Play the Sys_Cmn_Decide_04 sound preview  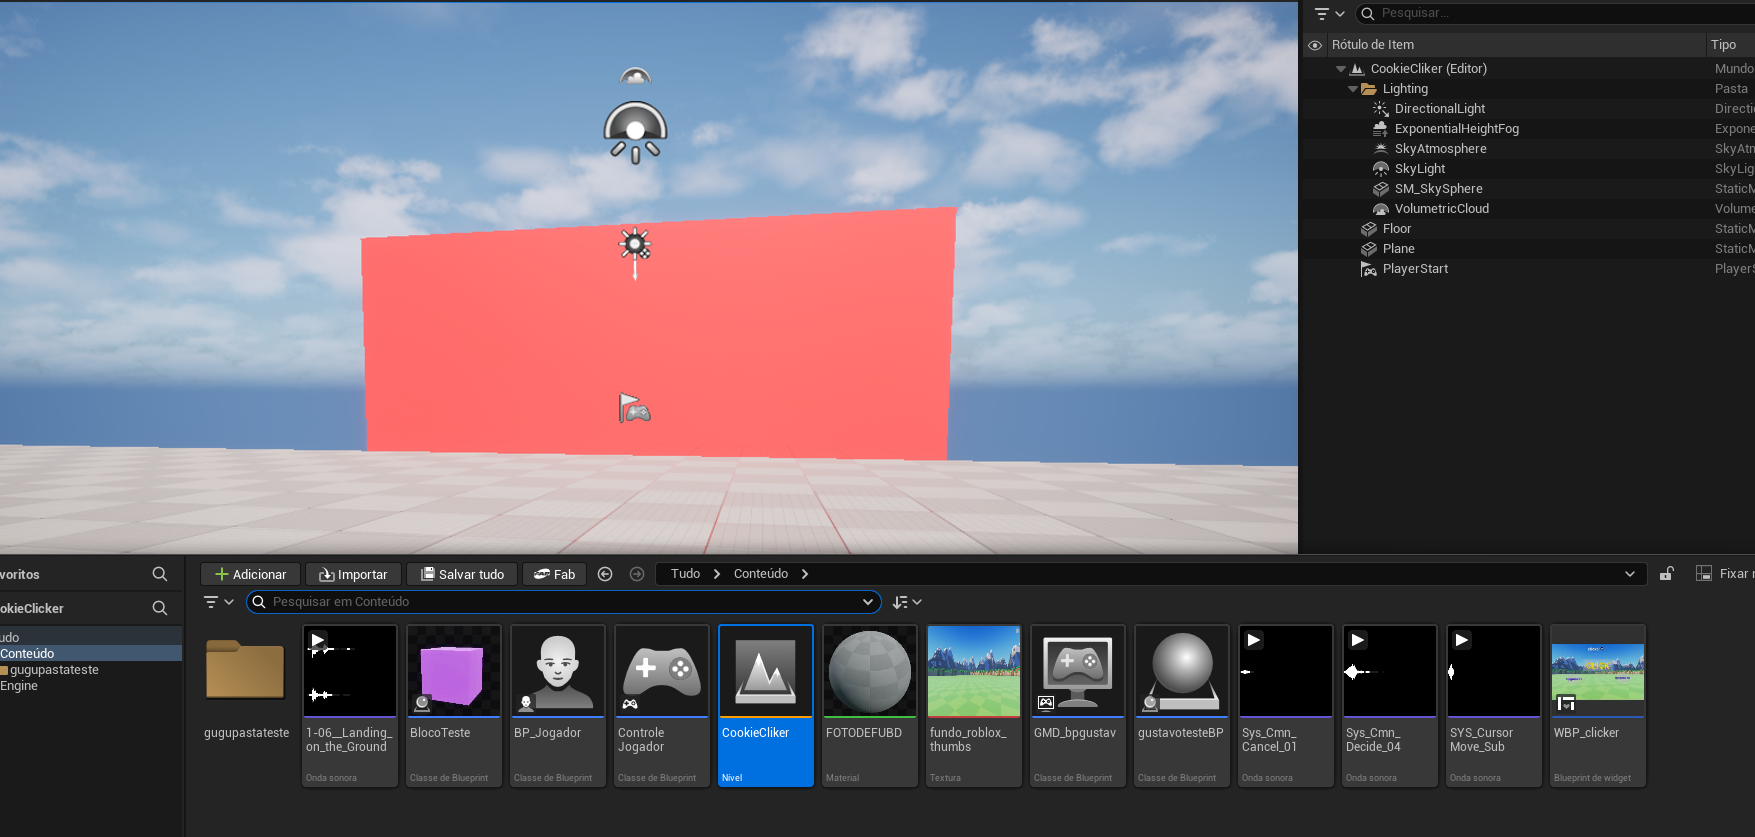click(1357, 640)
